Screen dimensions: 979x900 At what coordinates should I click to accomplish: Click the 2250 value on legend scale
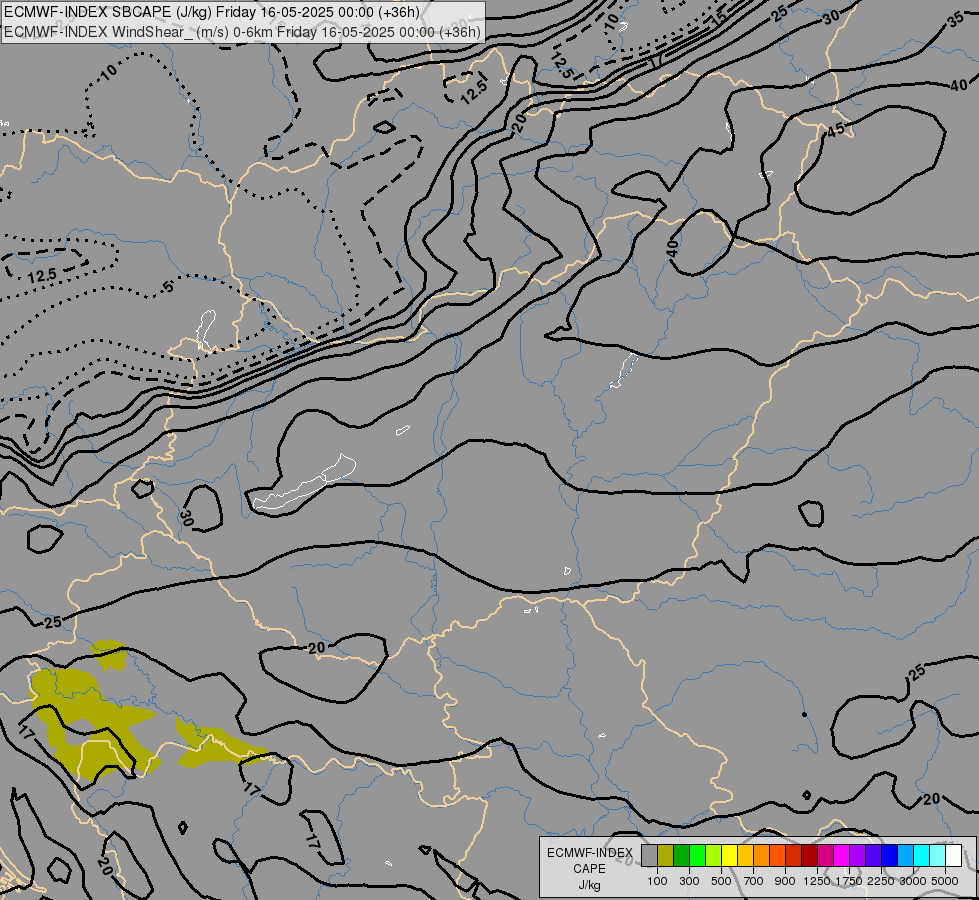881,881
